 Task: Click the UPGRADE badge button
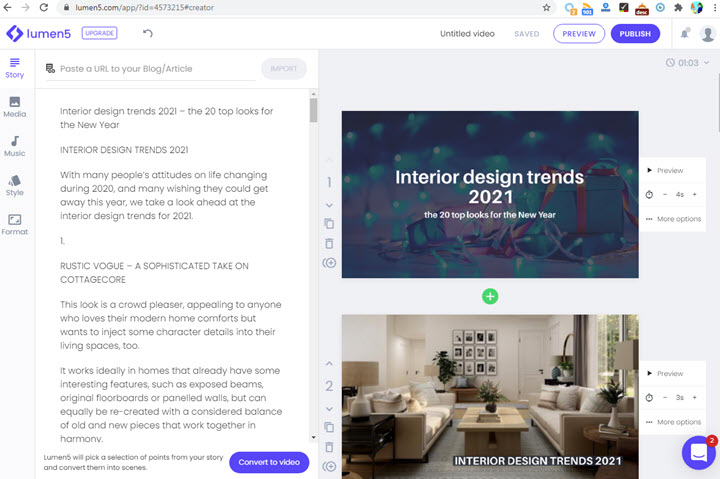tap(100, 33)
